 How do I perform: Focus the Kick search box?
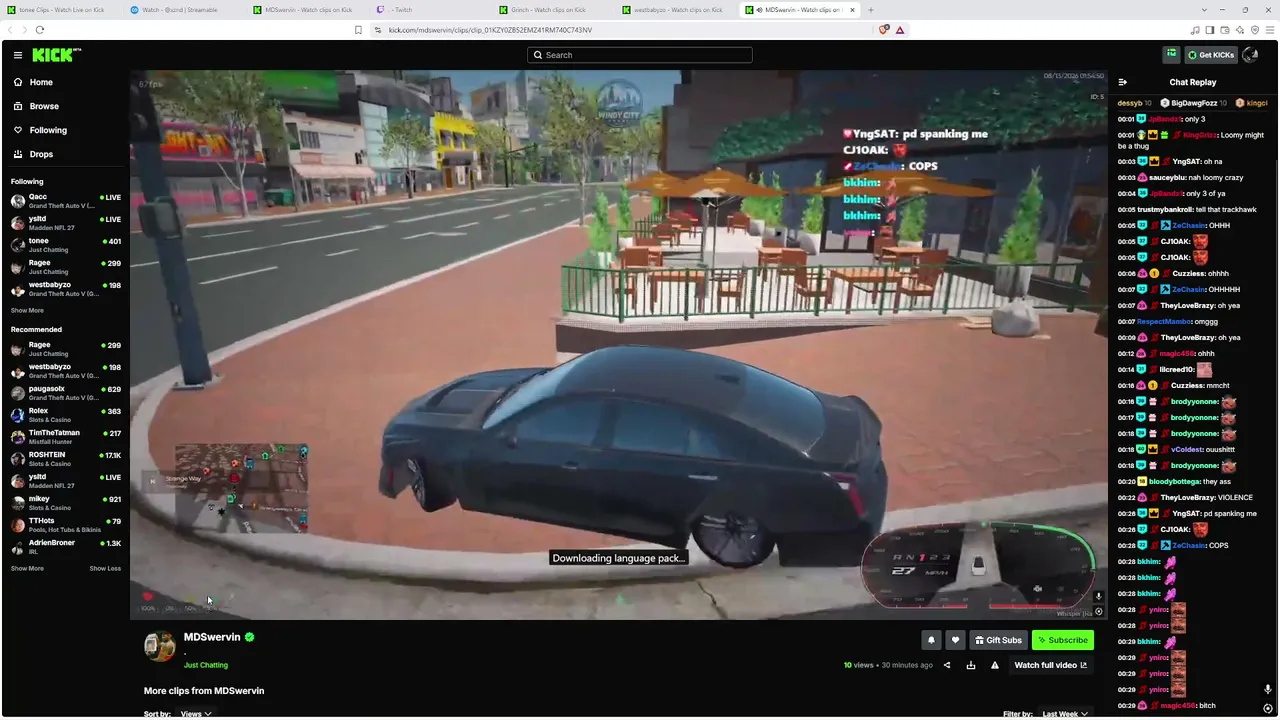click(x=640, y=55)
